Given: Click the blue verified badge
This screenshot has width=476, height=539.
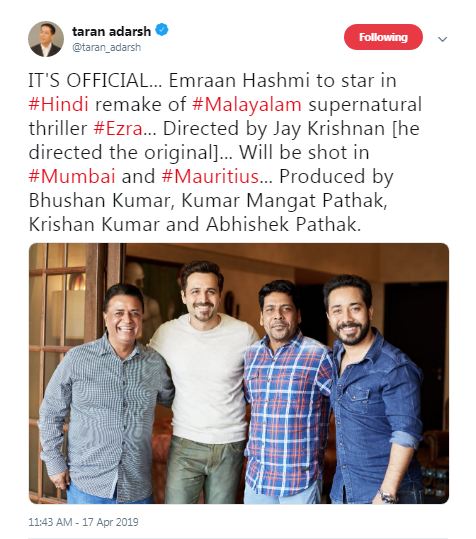Looking at the screenshot, I should point(162,30).
